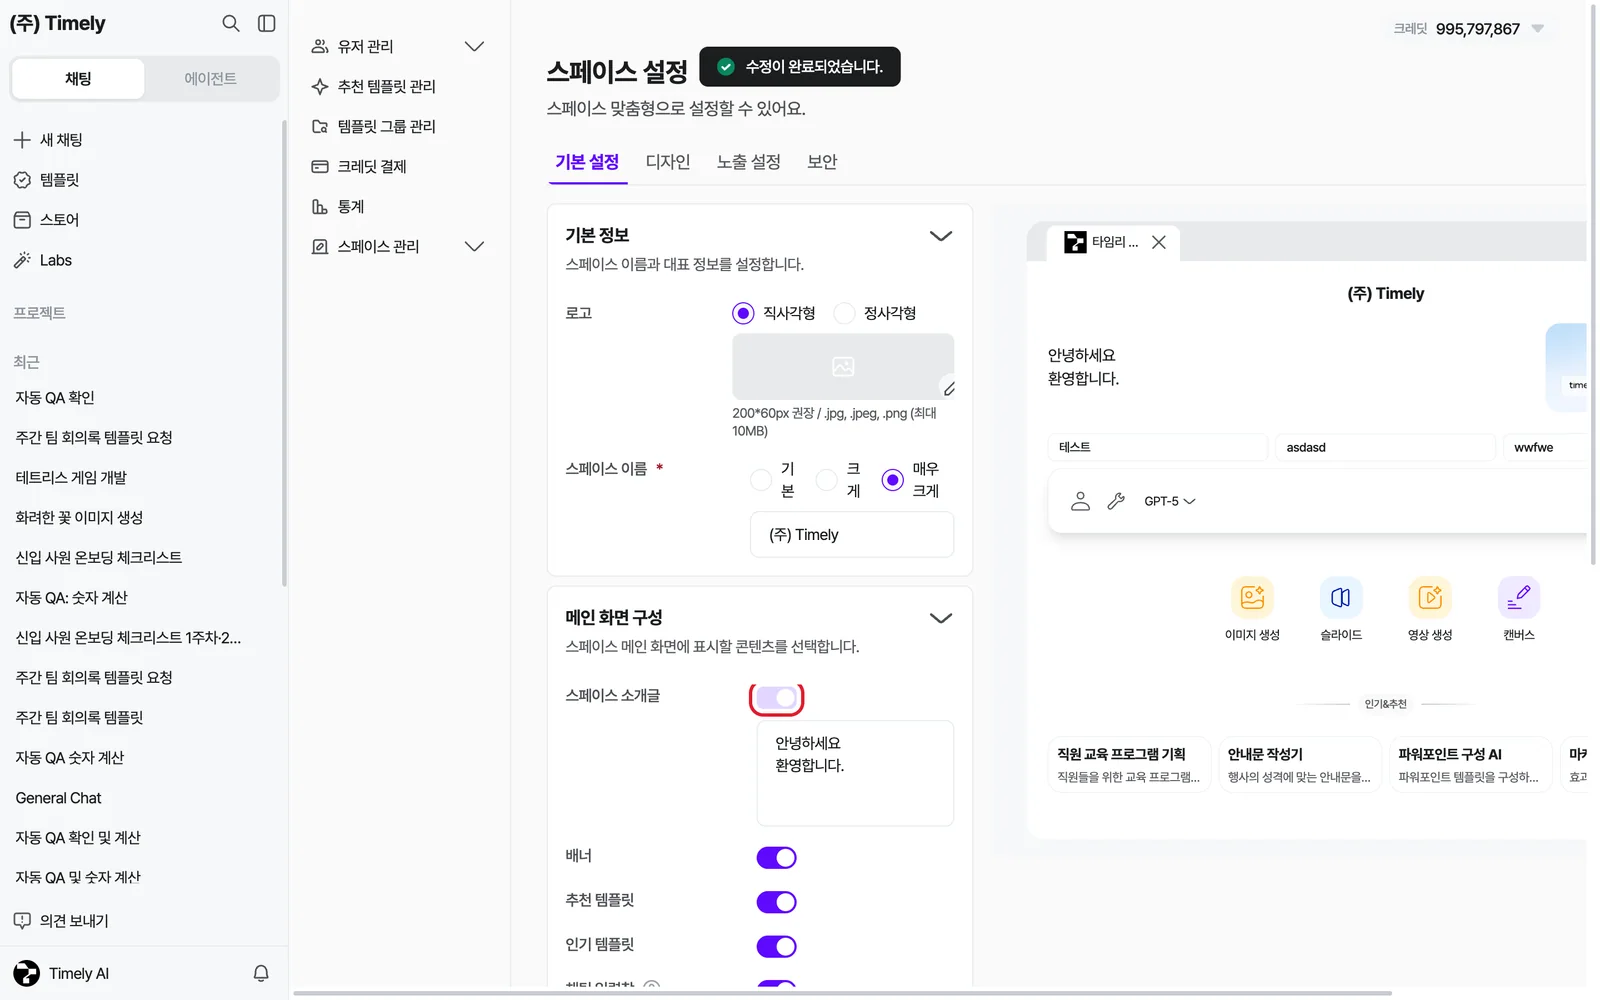1600x1000 pixels.
Task: Toggle the 인기 템플릿 switch
Action: coord(777,946)
